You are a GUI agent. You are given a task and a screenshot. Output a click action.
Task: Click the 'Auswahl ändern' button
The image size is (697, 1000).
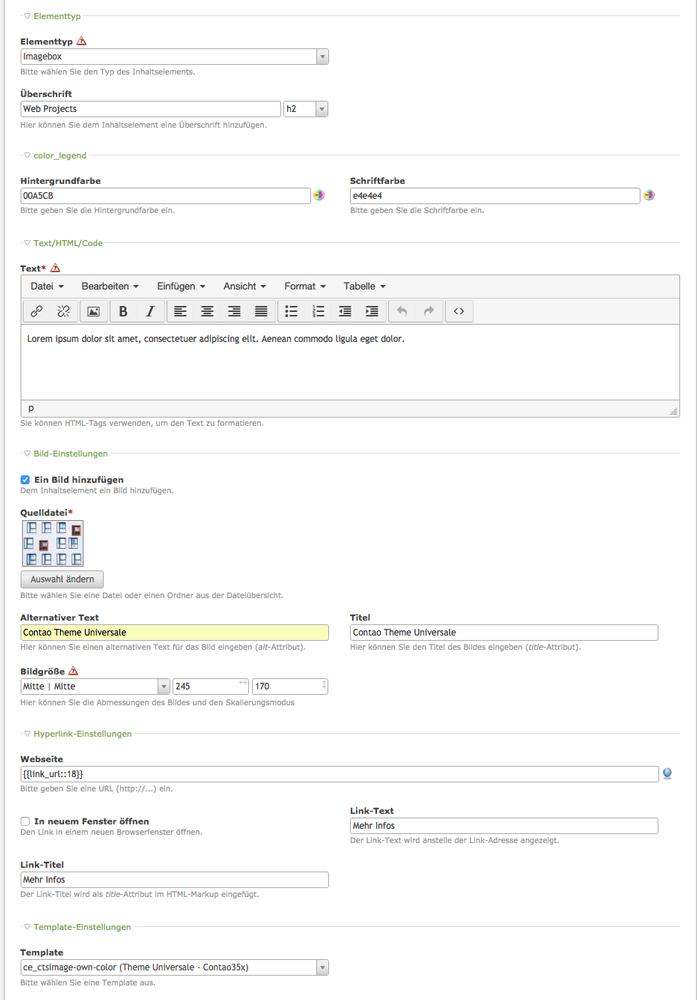tap(62, 579)
